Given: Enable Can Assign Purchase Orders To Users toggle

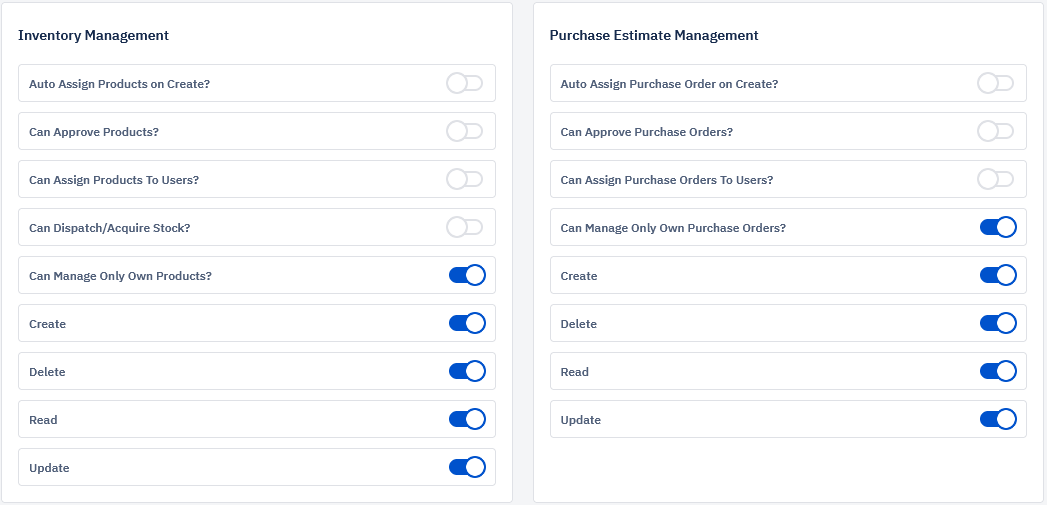Looking at the screenshot, I should coord(996,180).
